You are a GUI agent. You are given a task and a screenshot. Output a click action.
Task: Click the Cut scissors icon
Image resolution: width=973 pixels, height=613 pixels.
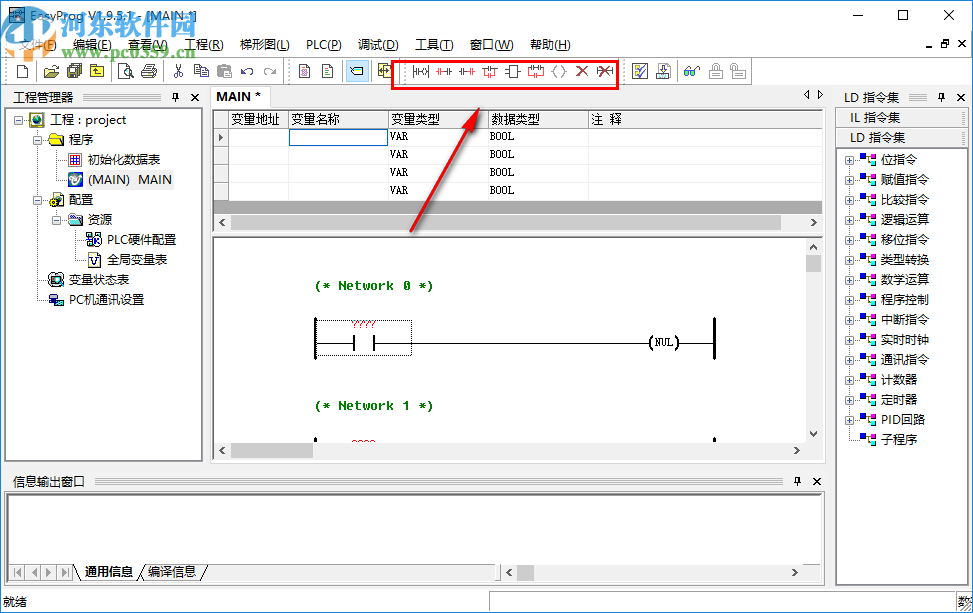[x=178, y=72]
